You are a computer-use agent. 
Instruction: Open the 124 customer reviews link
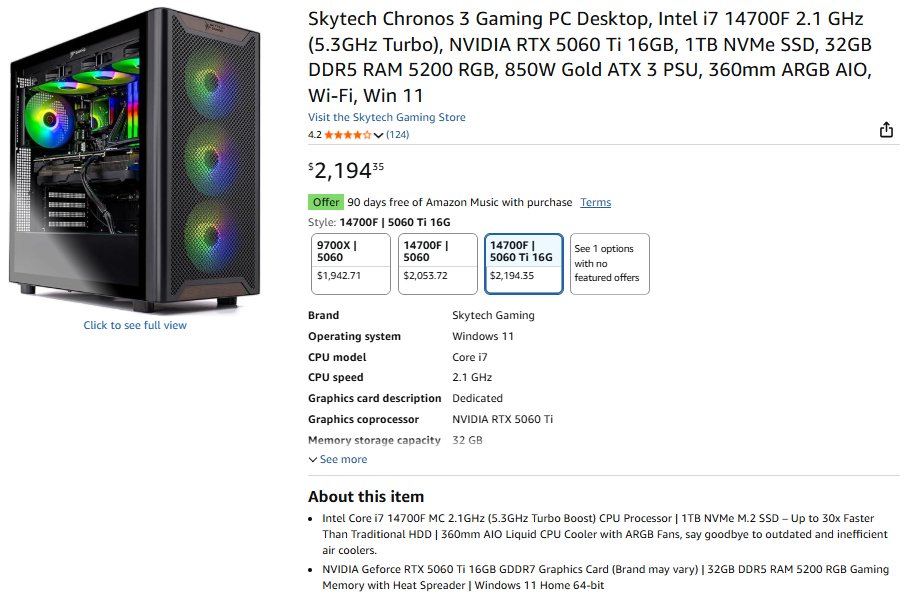click(x=397, y=135)
